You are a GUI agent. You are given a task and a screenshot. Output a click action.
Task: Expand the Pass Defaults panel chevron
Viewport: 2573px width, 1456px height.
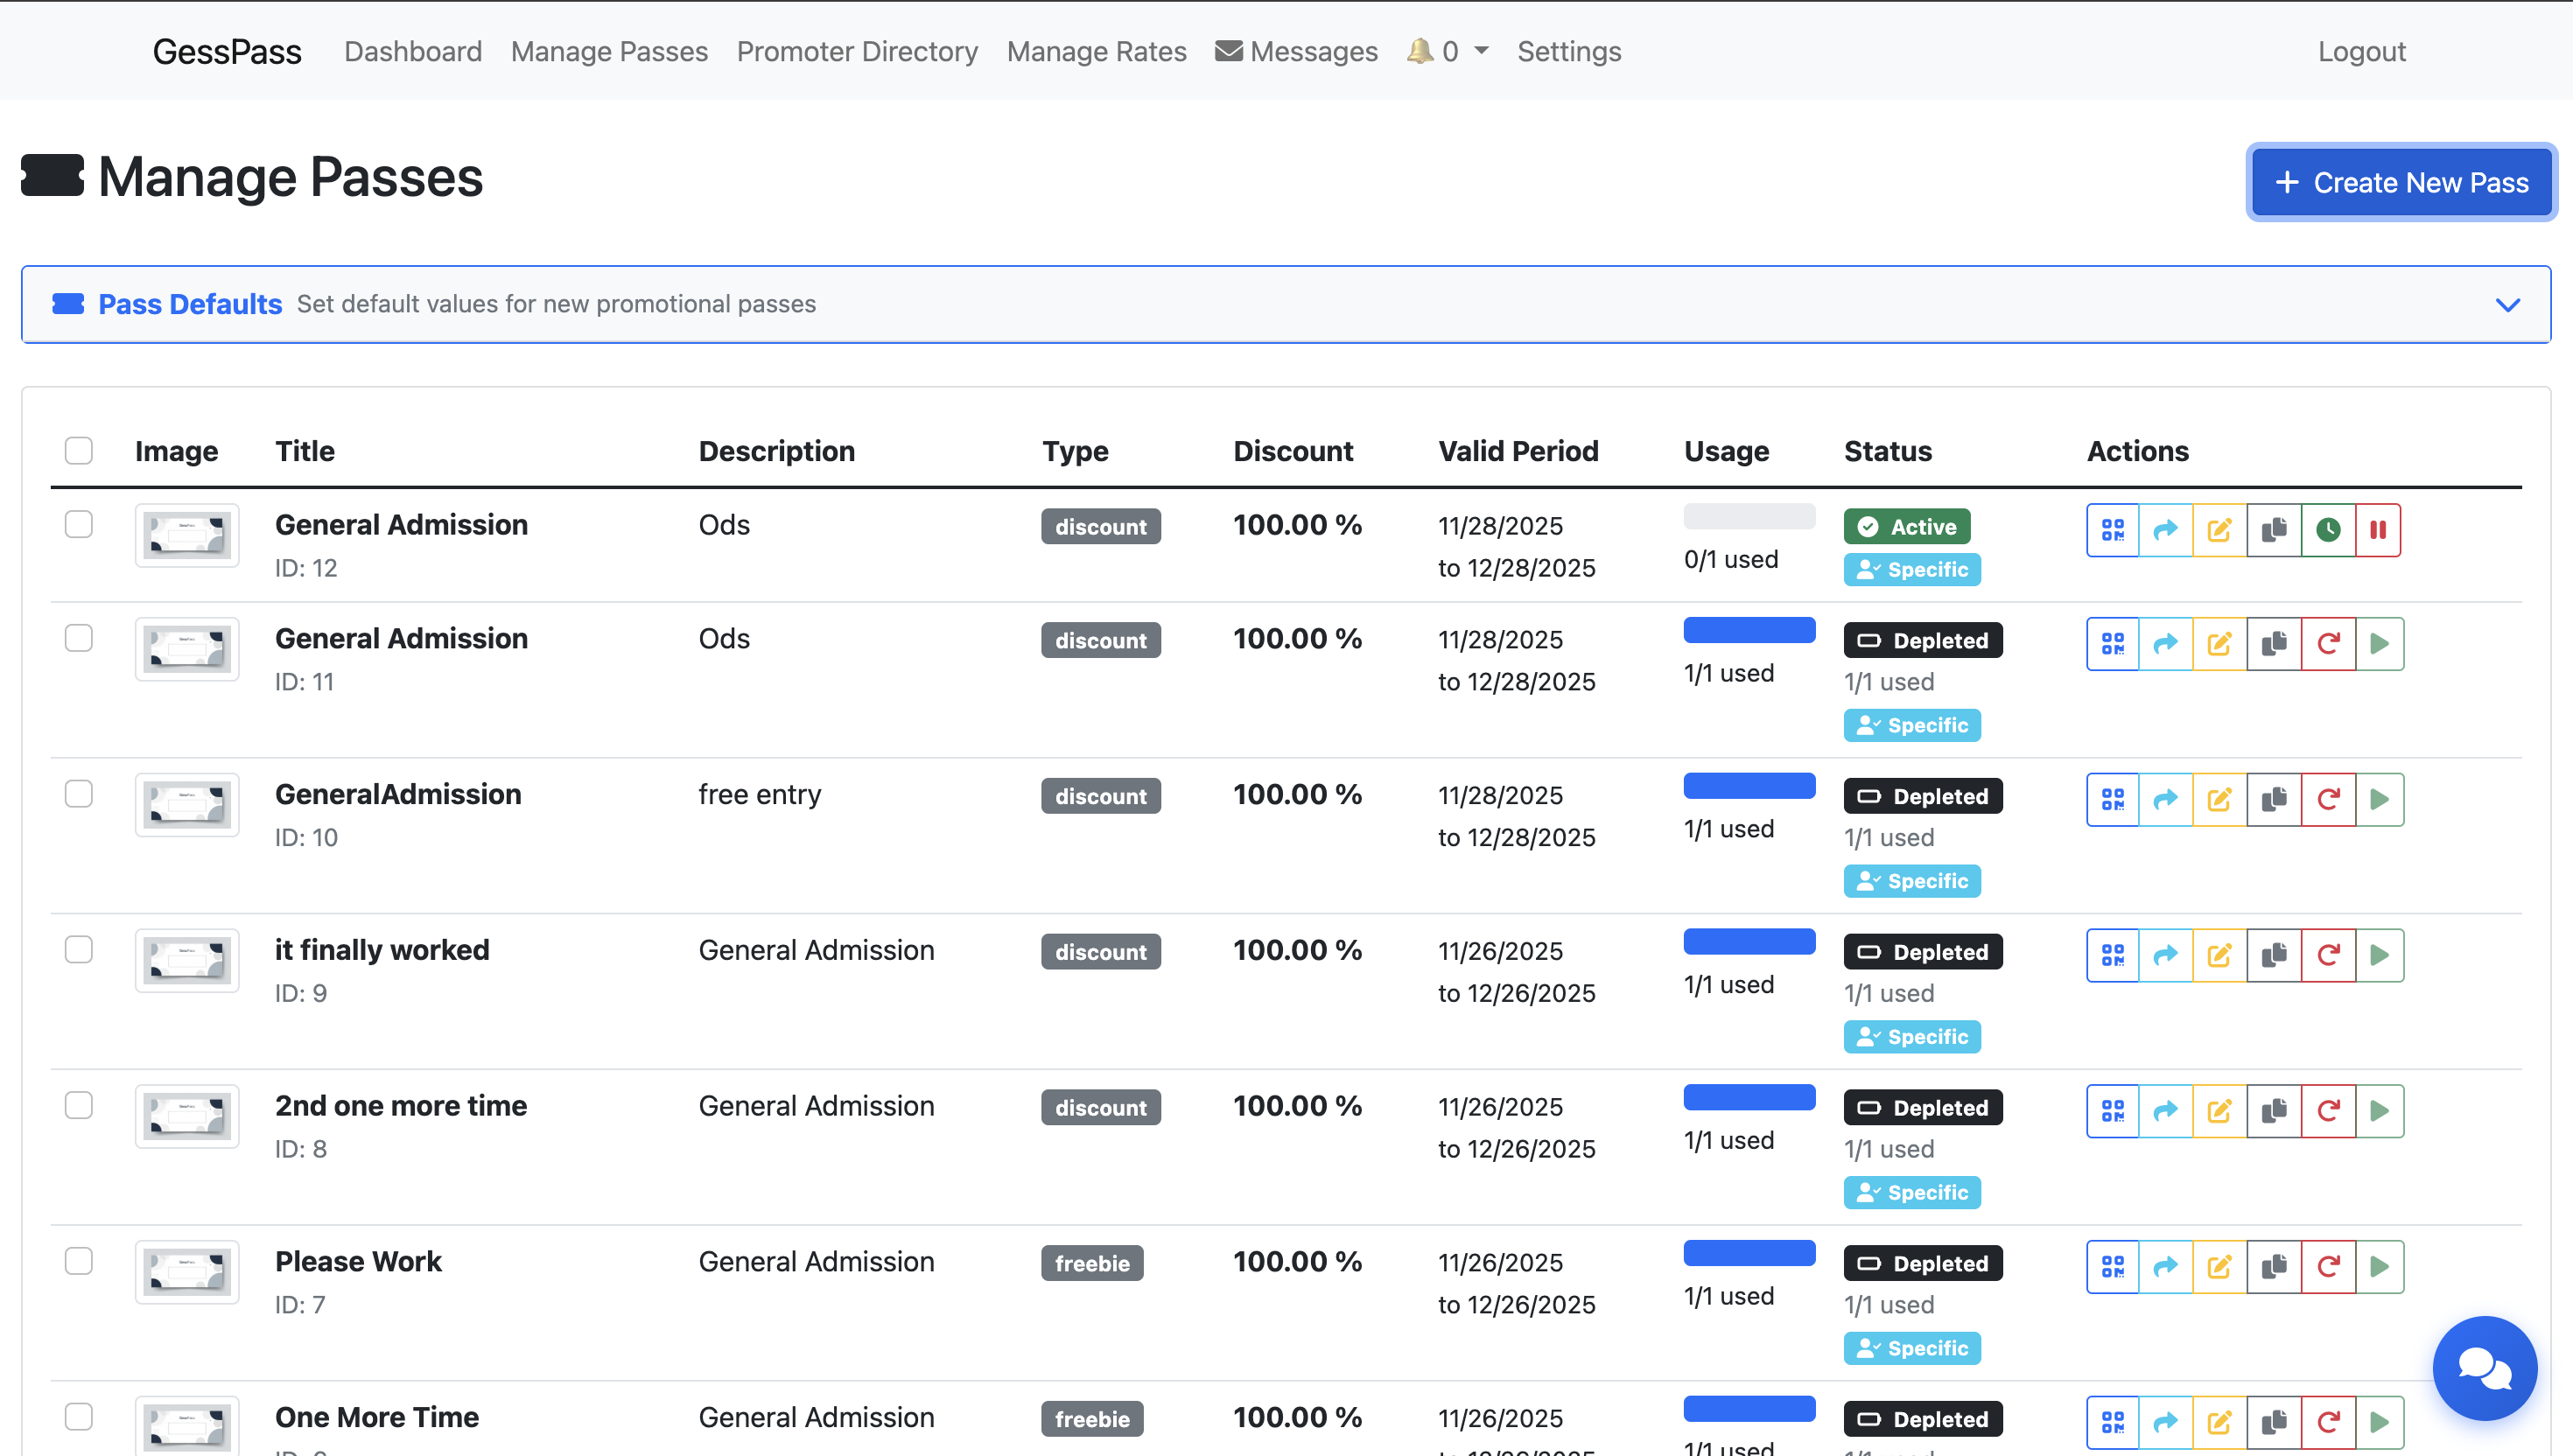click(x=2508, y=305)
